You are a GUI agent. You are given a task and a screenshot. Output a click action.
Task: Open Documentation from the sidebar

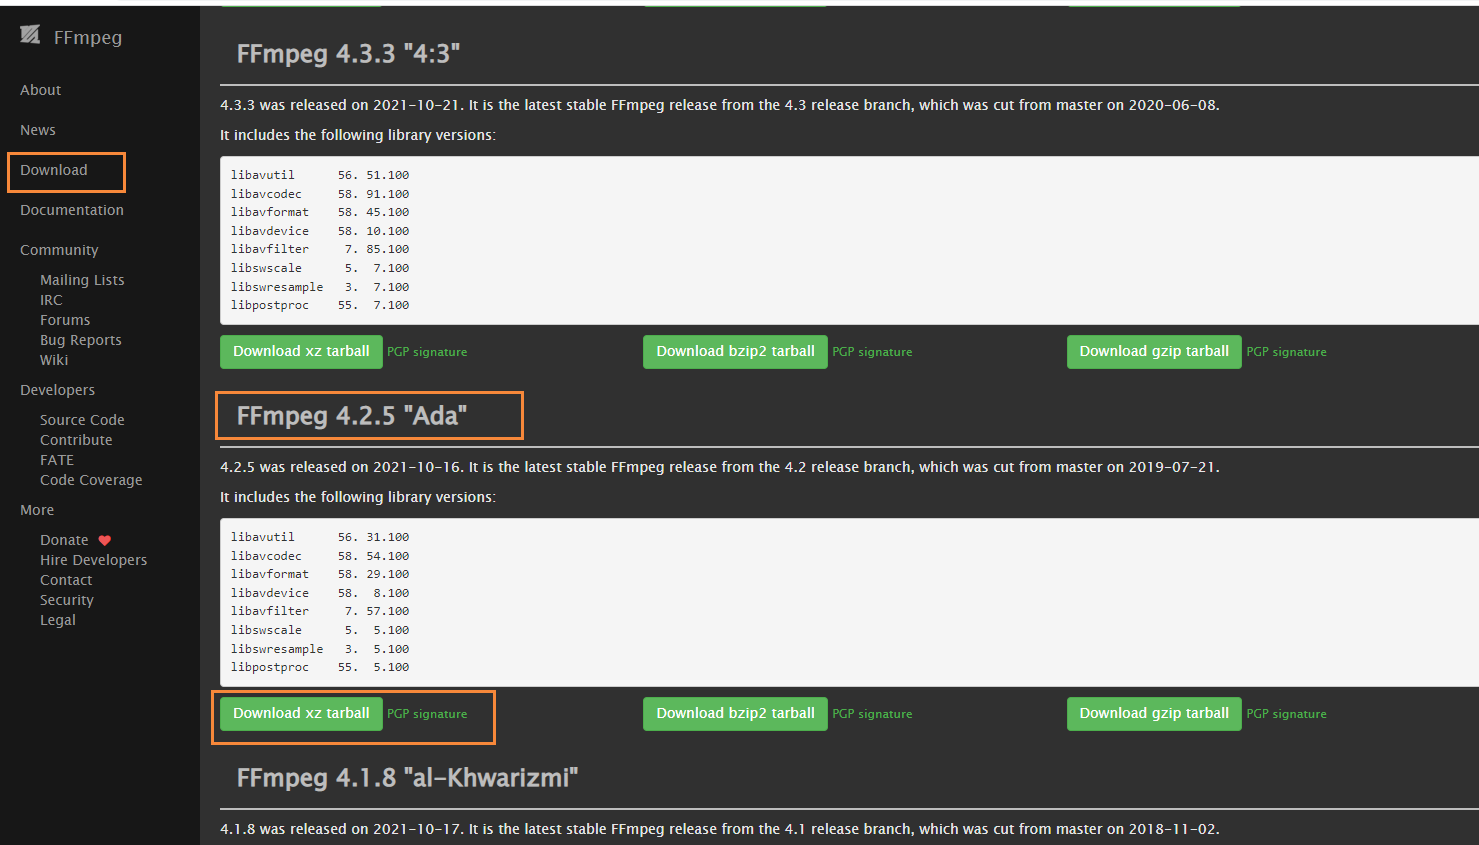[x=72, y=210]
